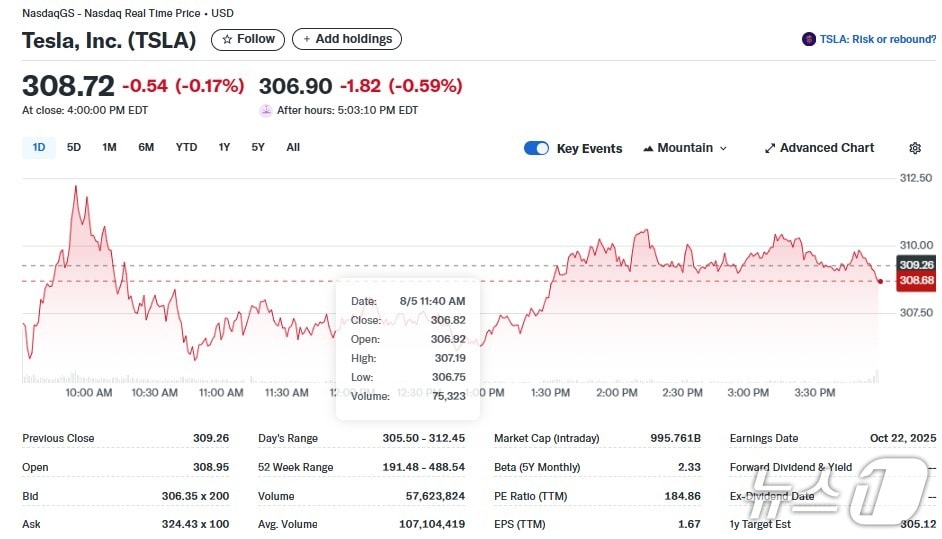Click the 309.26 previous close price label
Image resolution: width=942 pixels, height=539 pixels.
coord(916,265)
